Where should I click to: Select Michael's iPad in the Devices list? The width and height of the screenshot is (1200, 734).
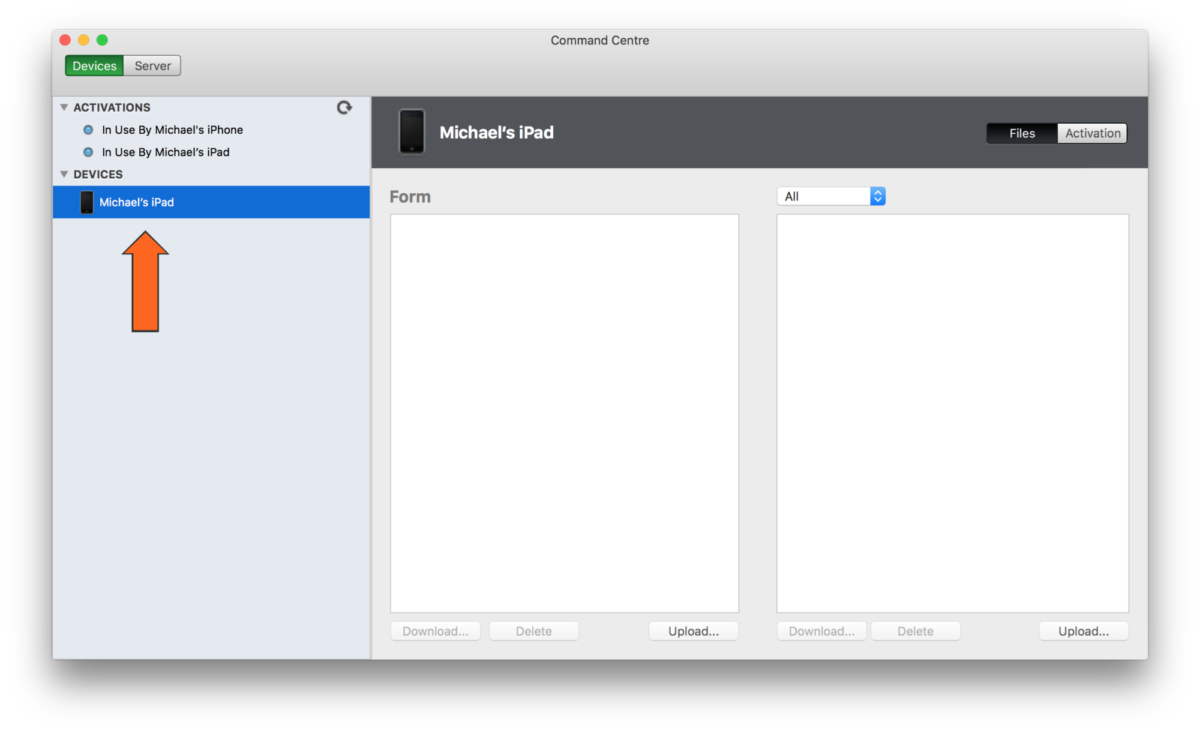point(211,202)
